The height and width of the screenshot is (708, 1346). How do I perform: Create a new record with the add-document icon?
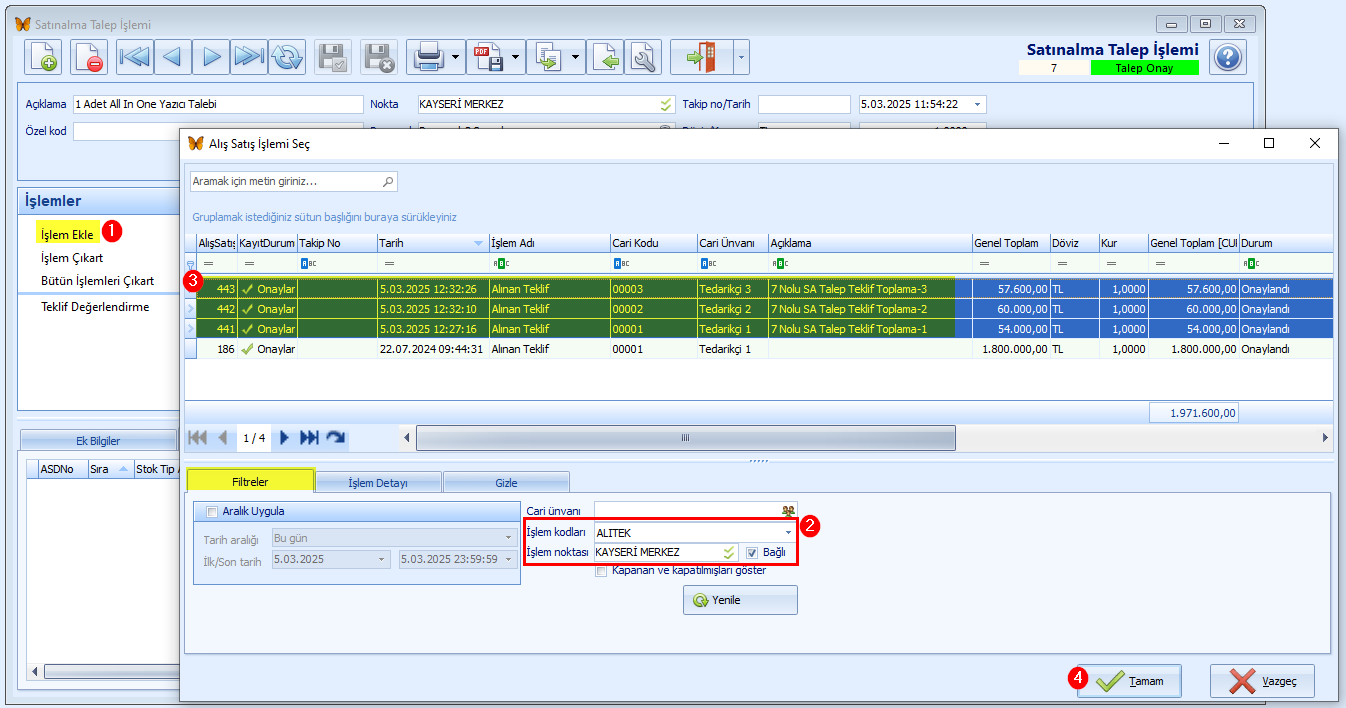(x=42, y=58)
